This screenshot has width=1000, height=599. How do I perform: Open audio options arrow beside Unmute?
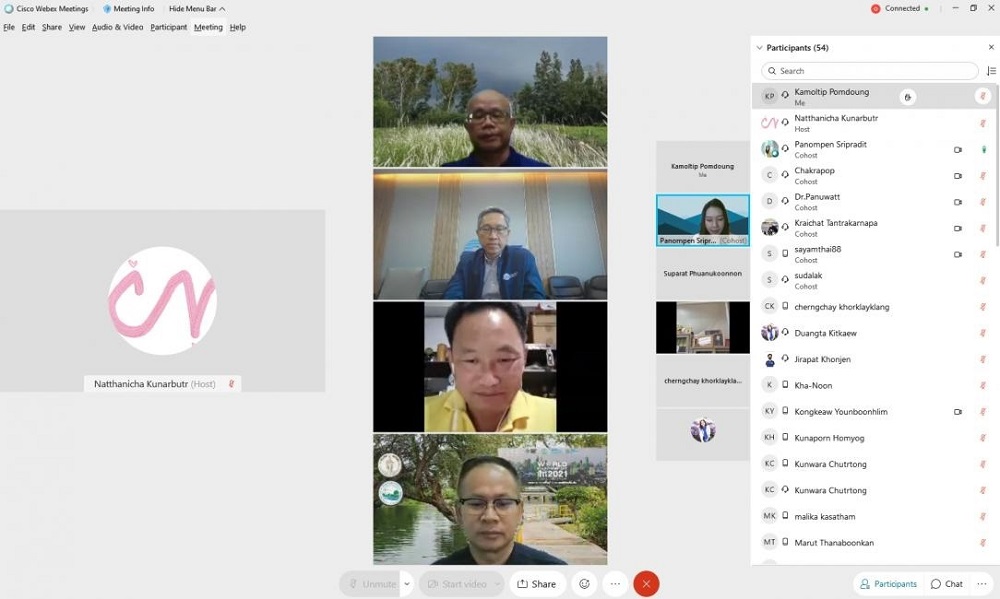point(407,584)
